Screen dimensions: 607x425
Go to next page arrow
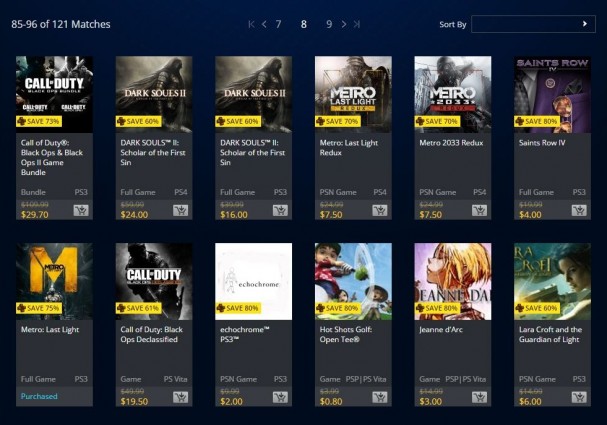coord(344,24)
